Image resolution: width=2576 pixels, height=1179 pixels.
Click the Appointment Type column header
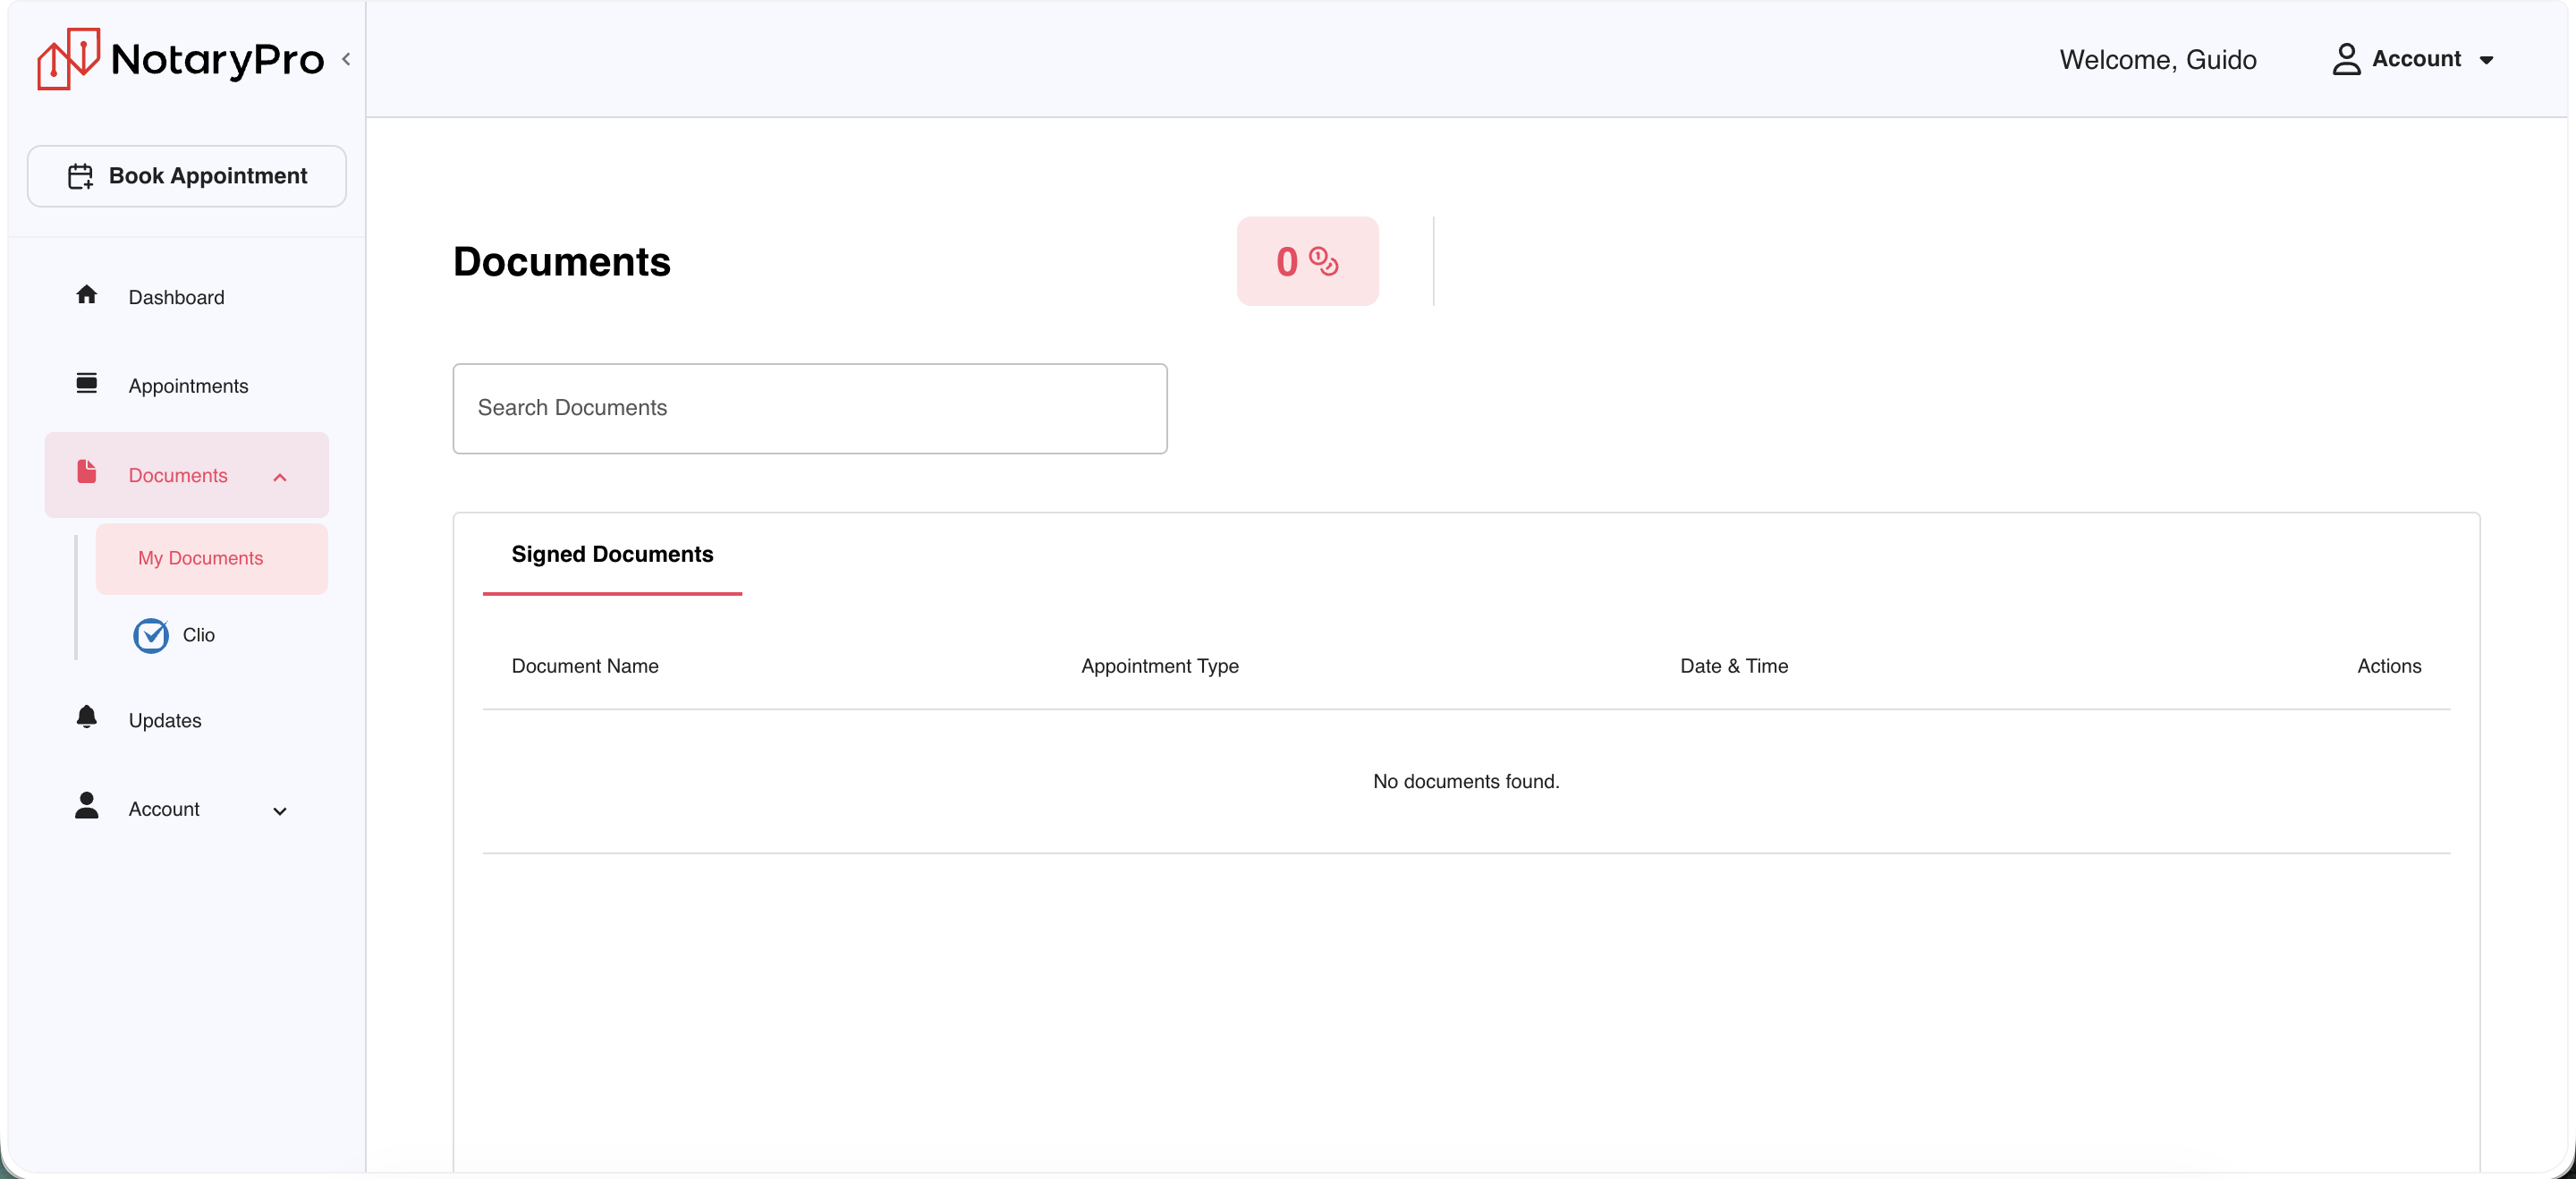point(1160,666)
